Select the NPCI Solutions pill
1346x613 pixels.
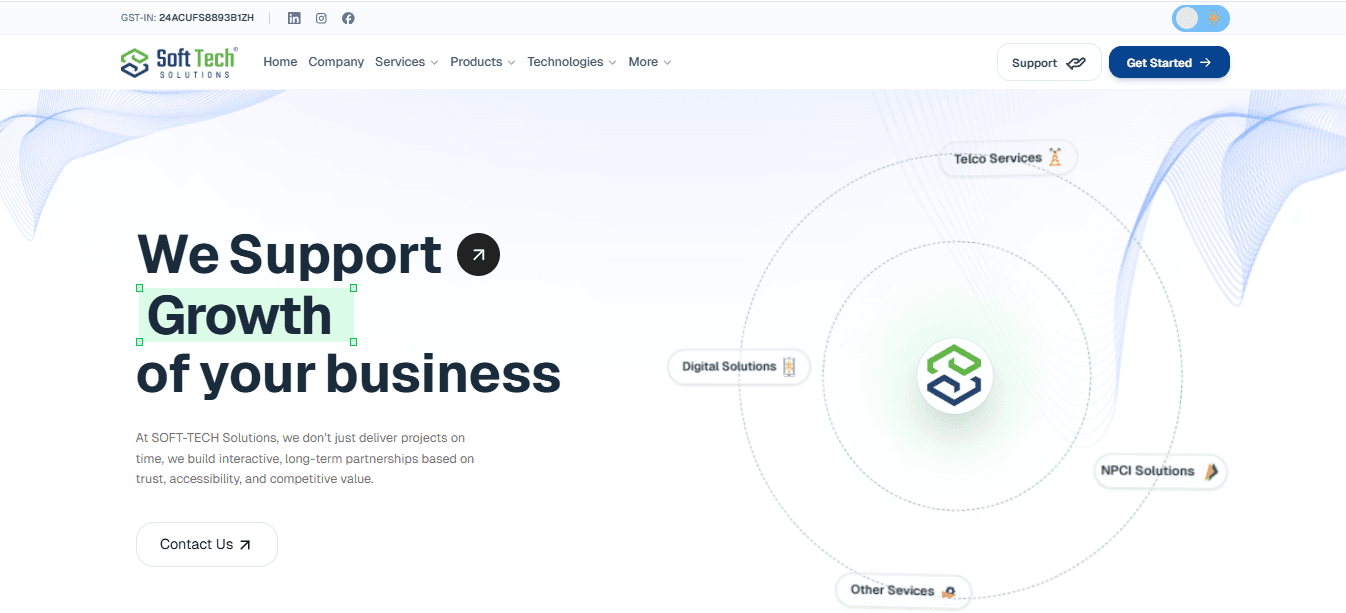pyautogui.click(x=1160, y=471)
